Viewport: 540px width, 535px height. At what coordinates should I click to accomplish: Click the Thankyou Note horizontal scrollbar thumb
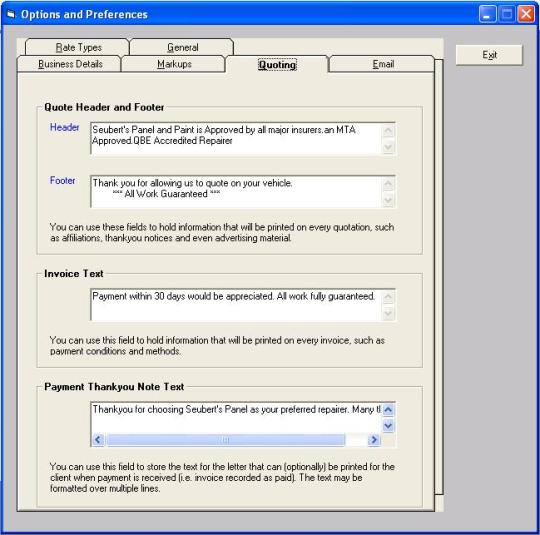click(x=226, y=440)
